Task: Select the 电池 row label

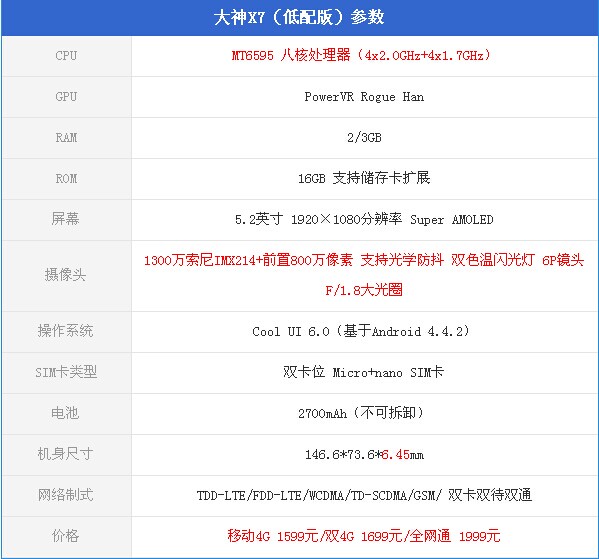Action: coord(65,413)
